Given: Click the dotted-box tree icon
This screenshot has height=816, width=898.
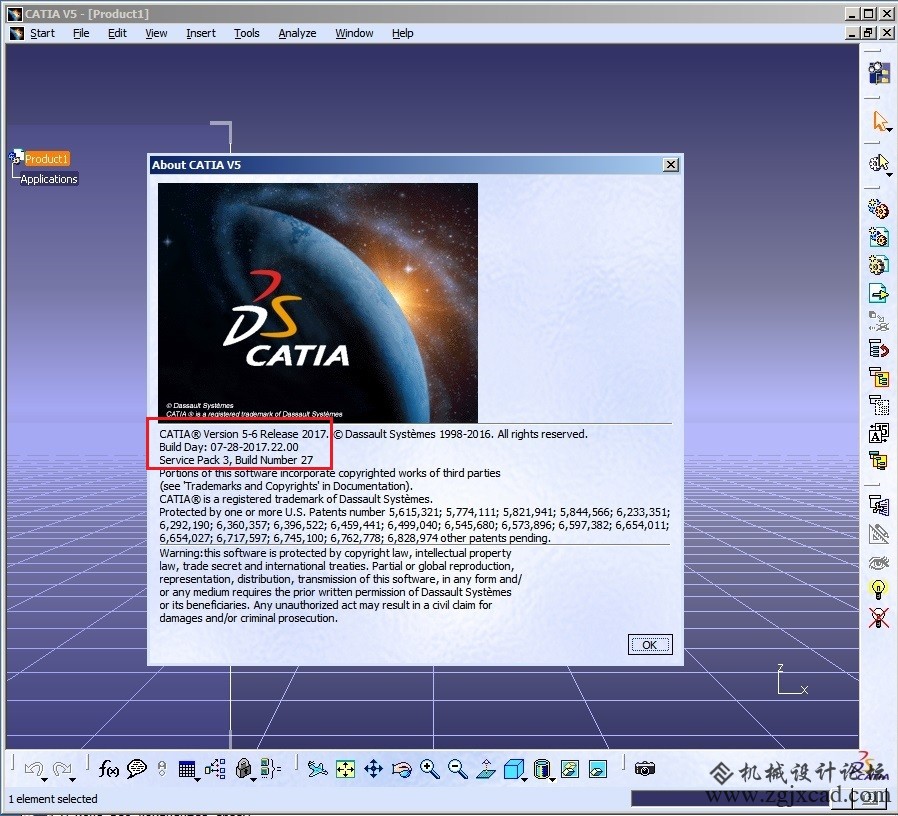Looking at the screenshot, I should click(x=879, y=405).
